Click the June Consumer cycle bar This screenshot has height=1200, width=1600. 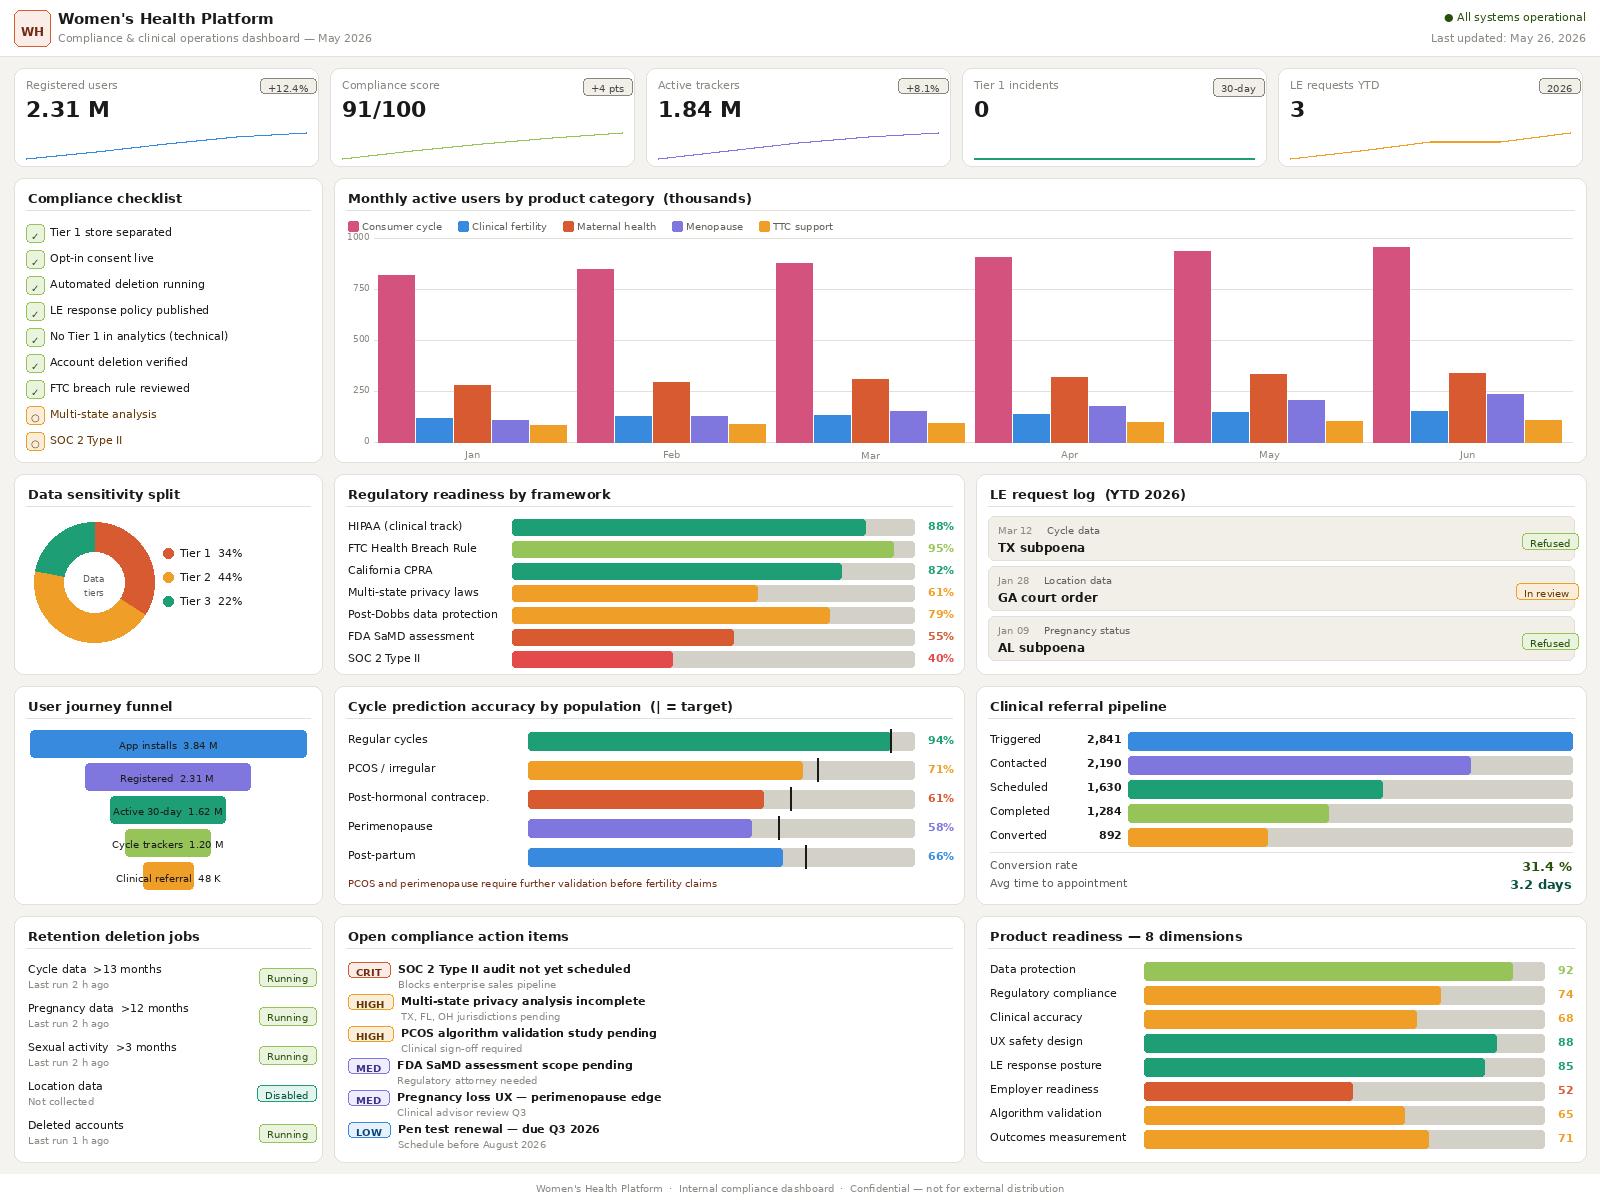coord(1391,344)
